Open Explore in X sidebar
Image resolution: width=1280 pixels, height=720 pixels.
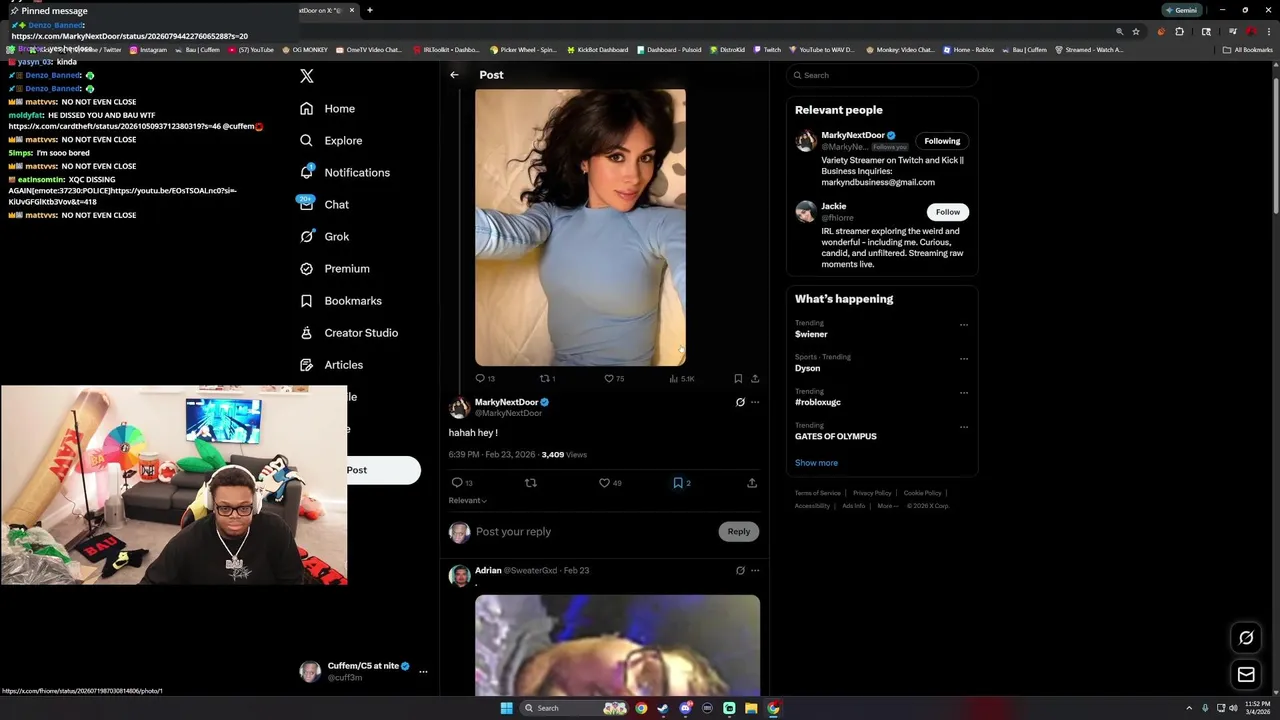click(331, 140)
